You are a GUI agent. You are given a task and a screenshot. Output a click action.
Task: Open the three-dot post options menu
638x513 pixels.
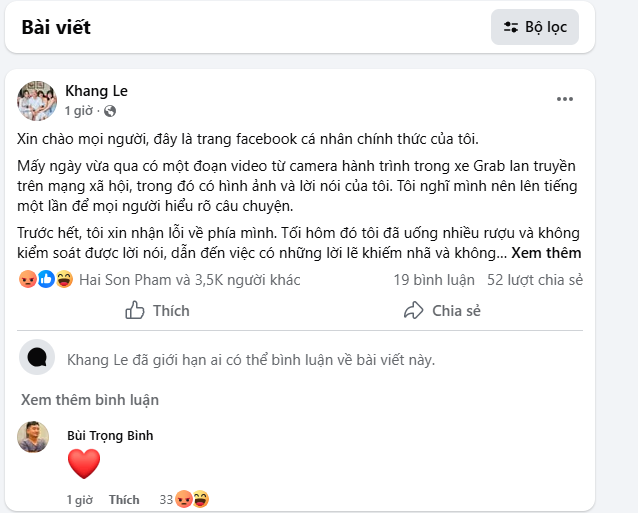click(565, 99)
